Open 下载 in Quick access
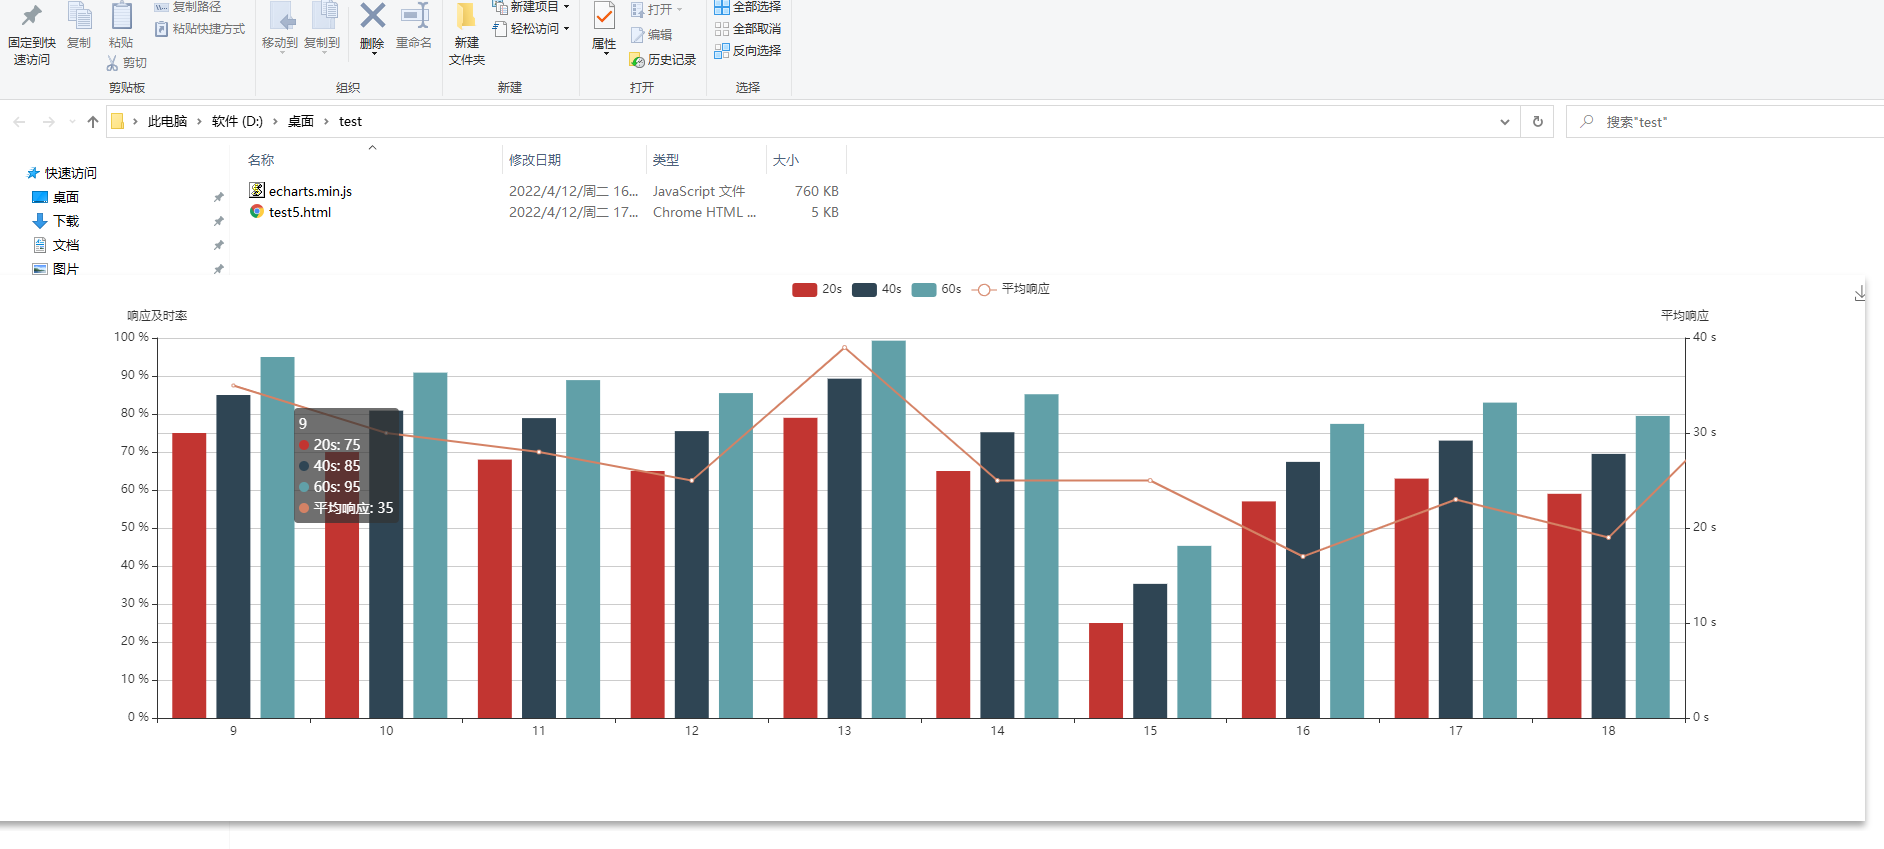The width and height of the screenshot is (1884, 849). [66, 221]
